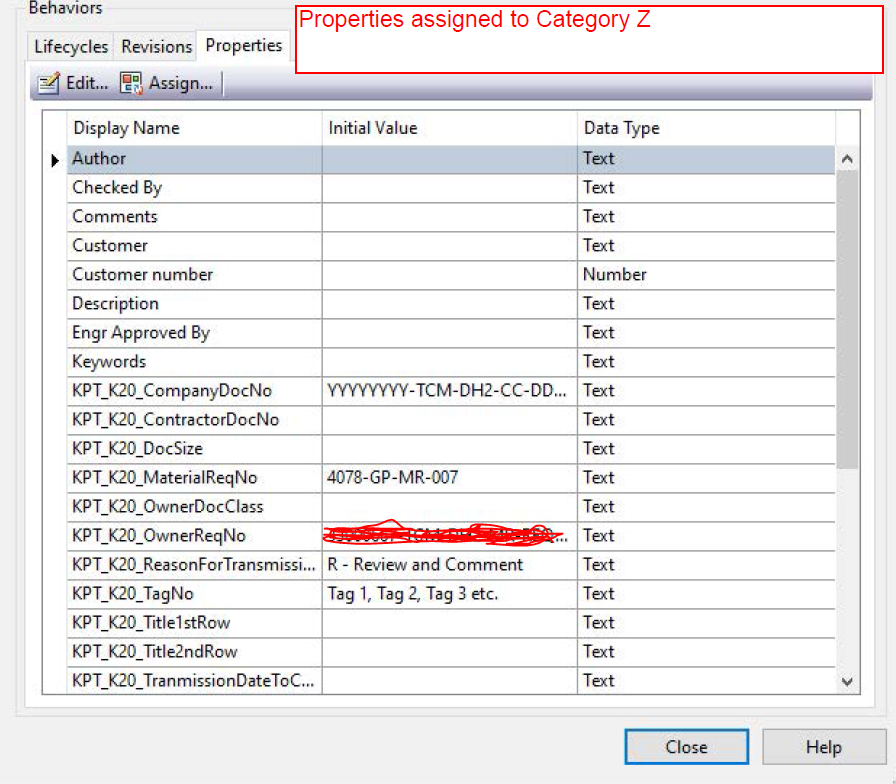This screenshot has height=784, width=896.
Task: Click the Close button
Action: point(686,746)
